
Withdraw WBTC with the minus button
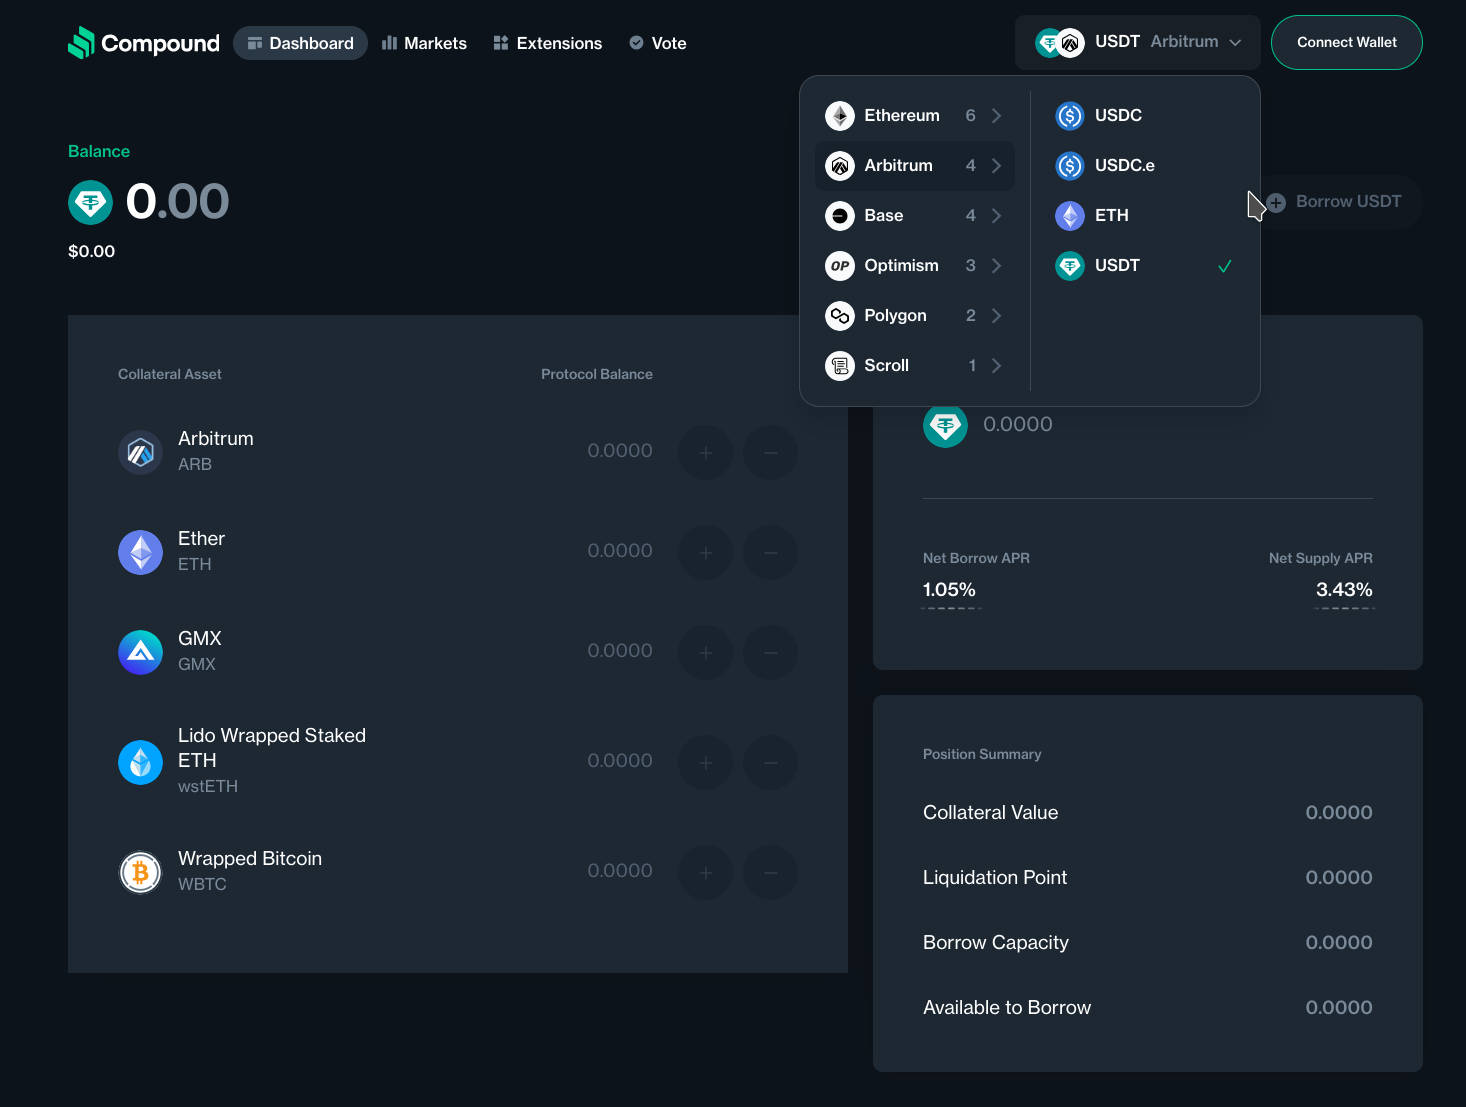(x=771, y=872)
